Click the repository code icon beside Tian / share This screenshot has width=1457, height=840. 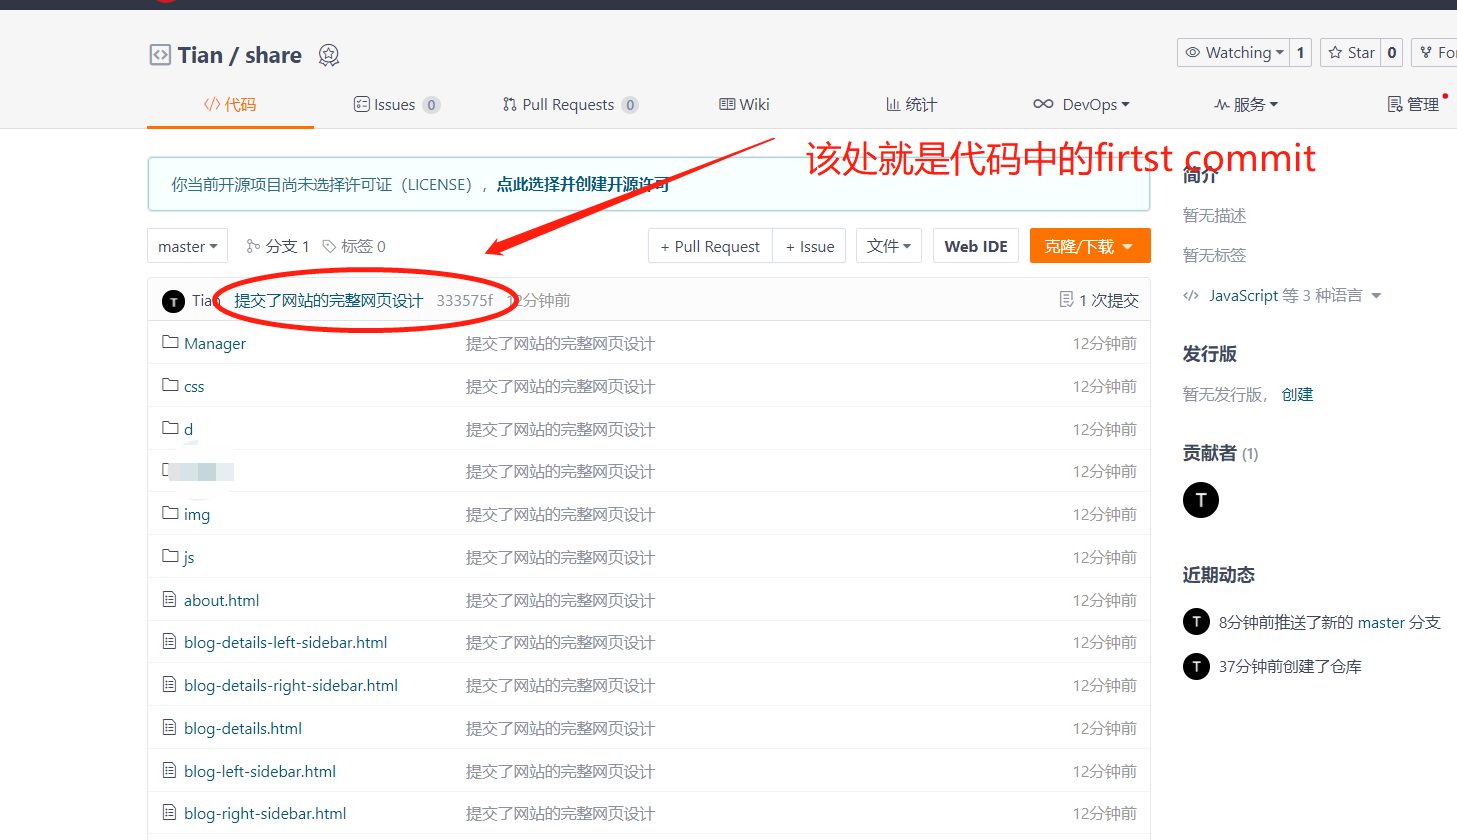(x=160, y=55)
